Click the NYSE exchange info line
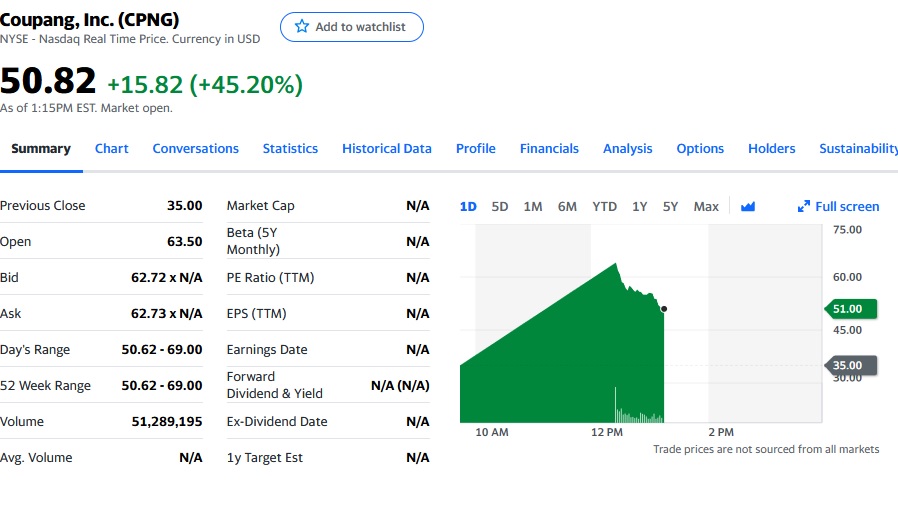 [x=130, y=39]
